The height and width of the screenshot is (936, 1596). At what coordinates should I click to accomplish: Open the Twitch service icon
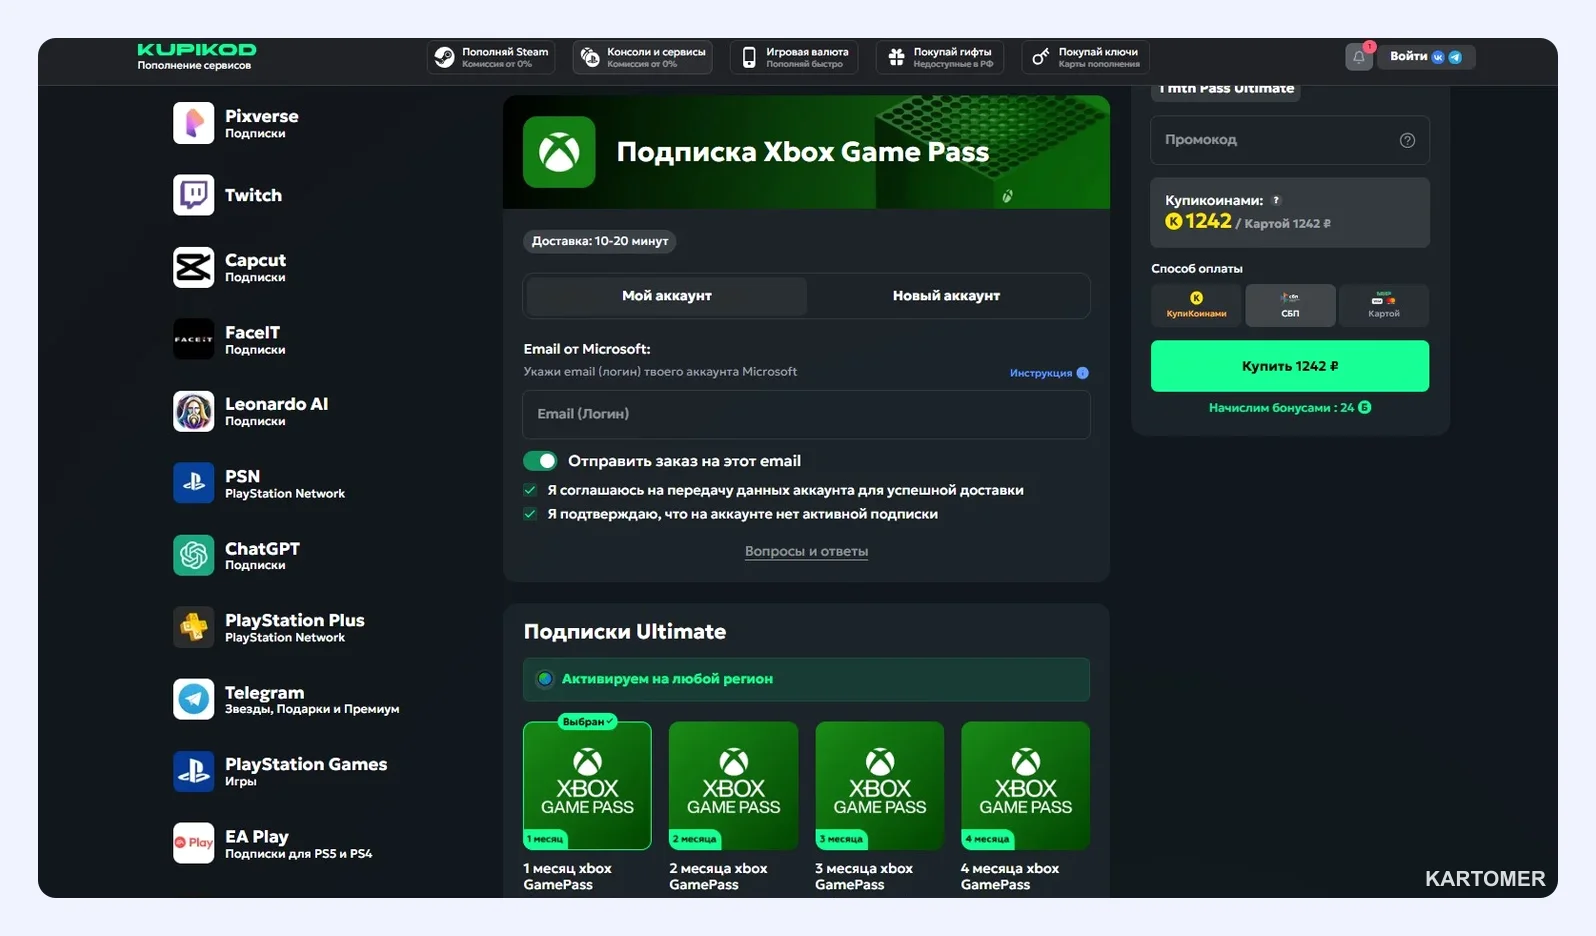point(193,195)
